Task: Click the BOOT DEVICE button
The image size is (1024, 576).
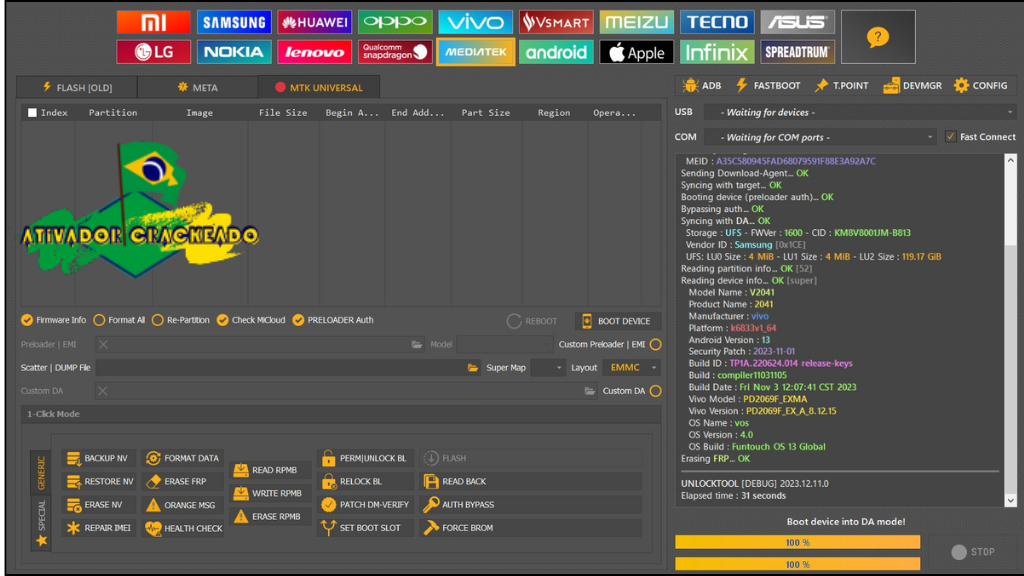Action: pyautogui.click(x=617, y=321)
